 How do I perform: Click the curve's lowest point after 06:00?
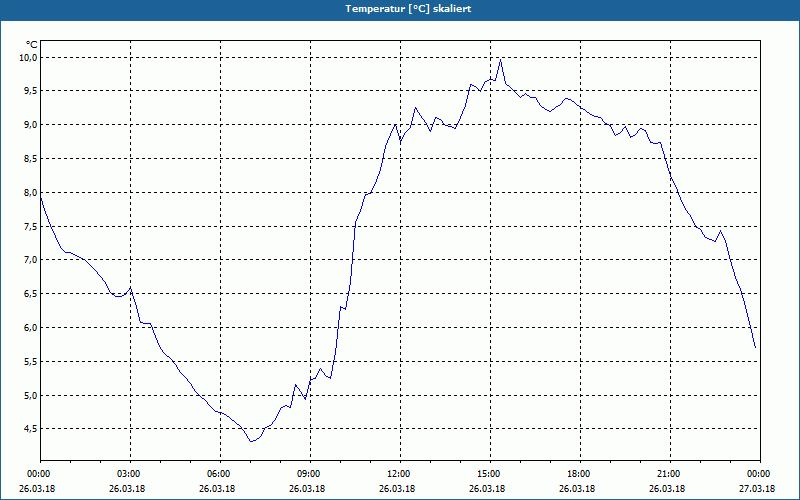(251, 441)
